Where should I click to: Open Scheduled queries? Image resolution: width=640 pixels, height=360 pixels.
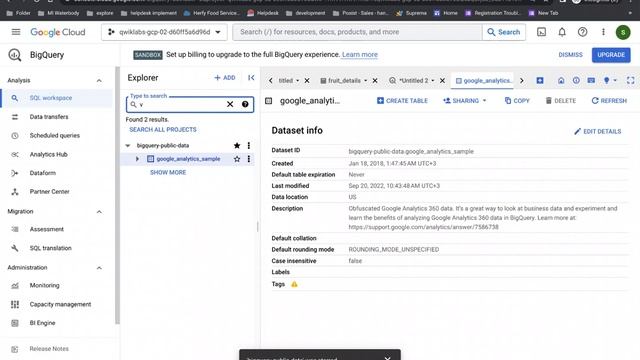click(x=55, y=136)
